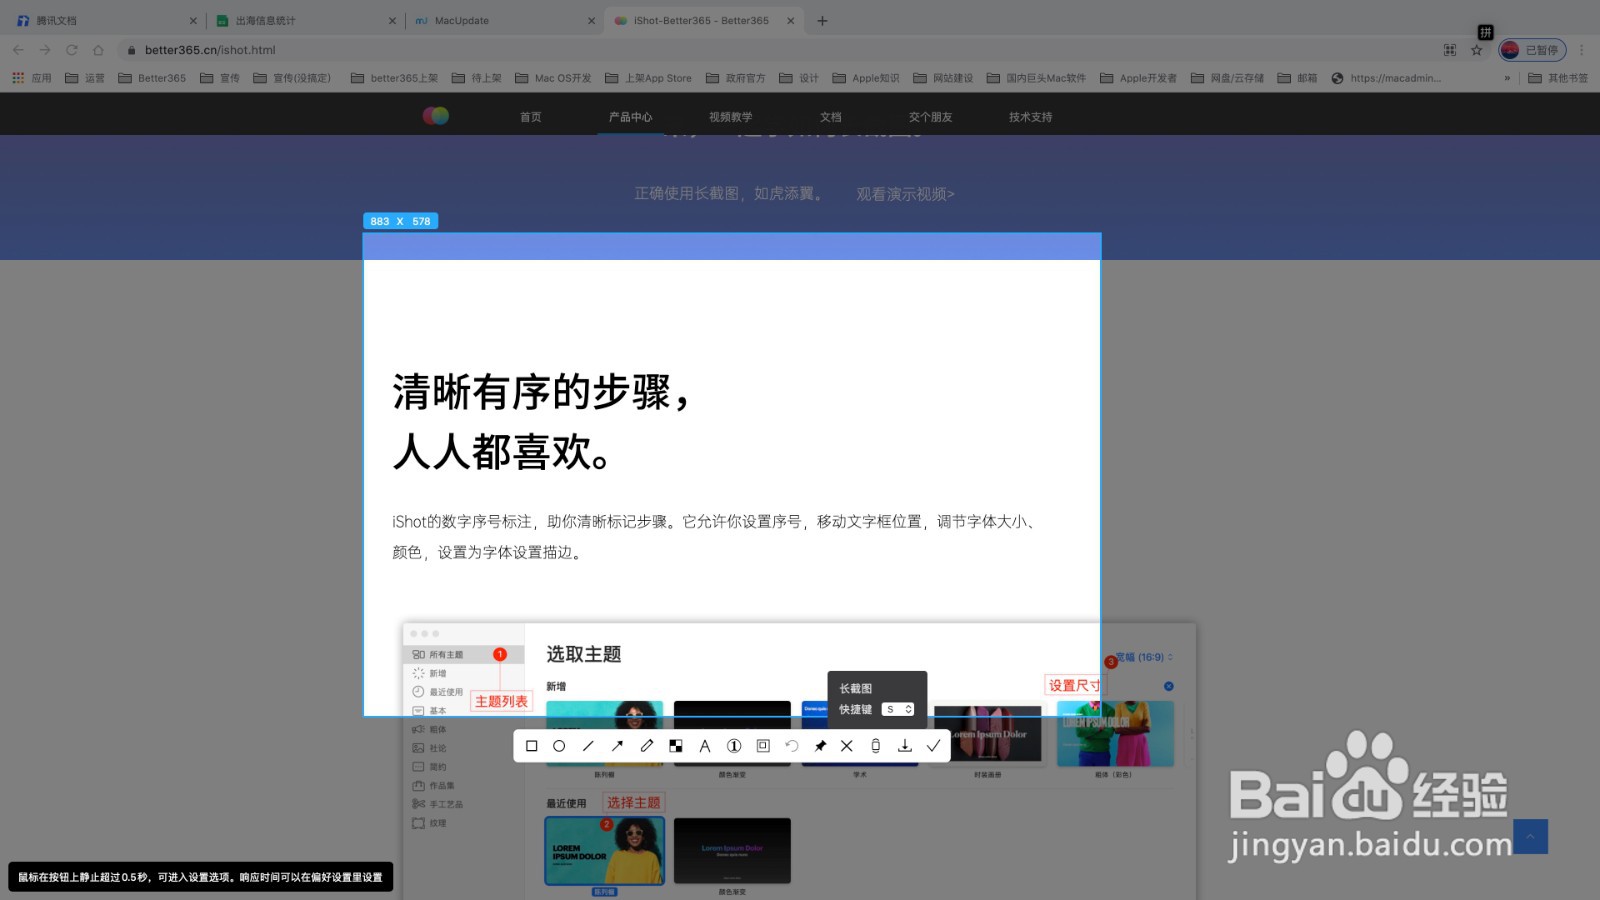Screen dimensions: 1600x900
Task: Close the MacUpdate tab
Action: coord(591,20)
